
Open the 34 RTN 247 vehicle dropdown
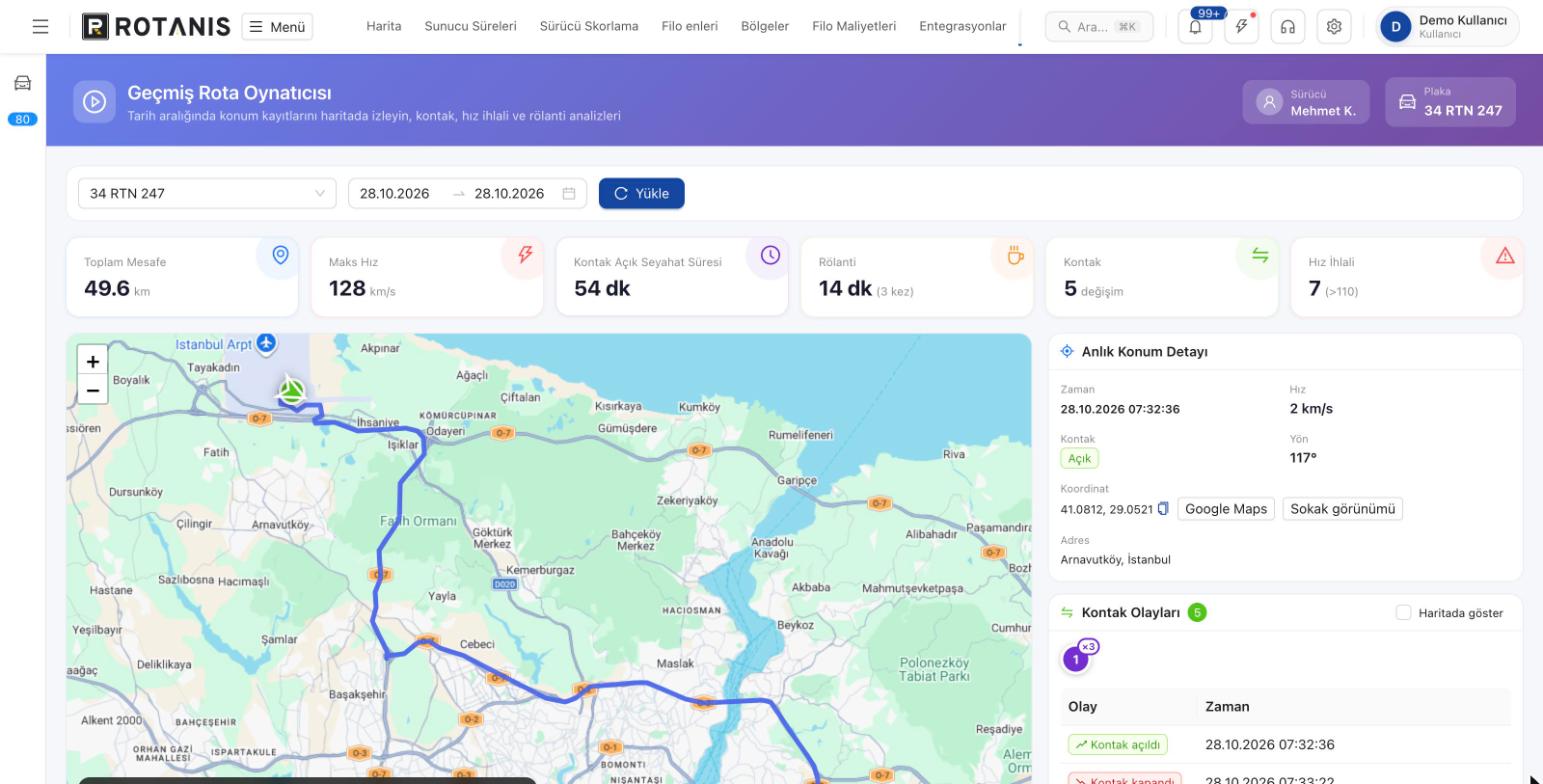tap(207, 193)
